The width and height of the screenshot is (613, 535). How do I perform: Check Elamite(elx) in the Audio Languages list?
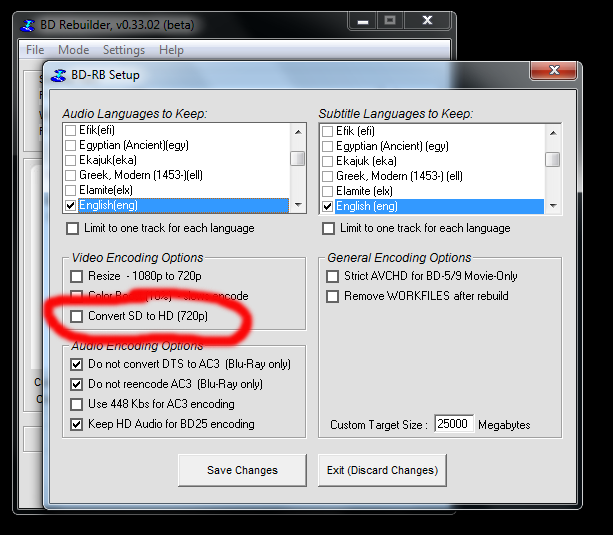(70, 190)
